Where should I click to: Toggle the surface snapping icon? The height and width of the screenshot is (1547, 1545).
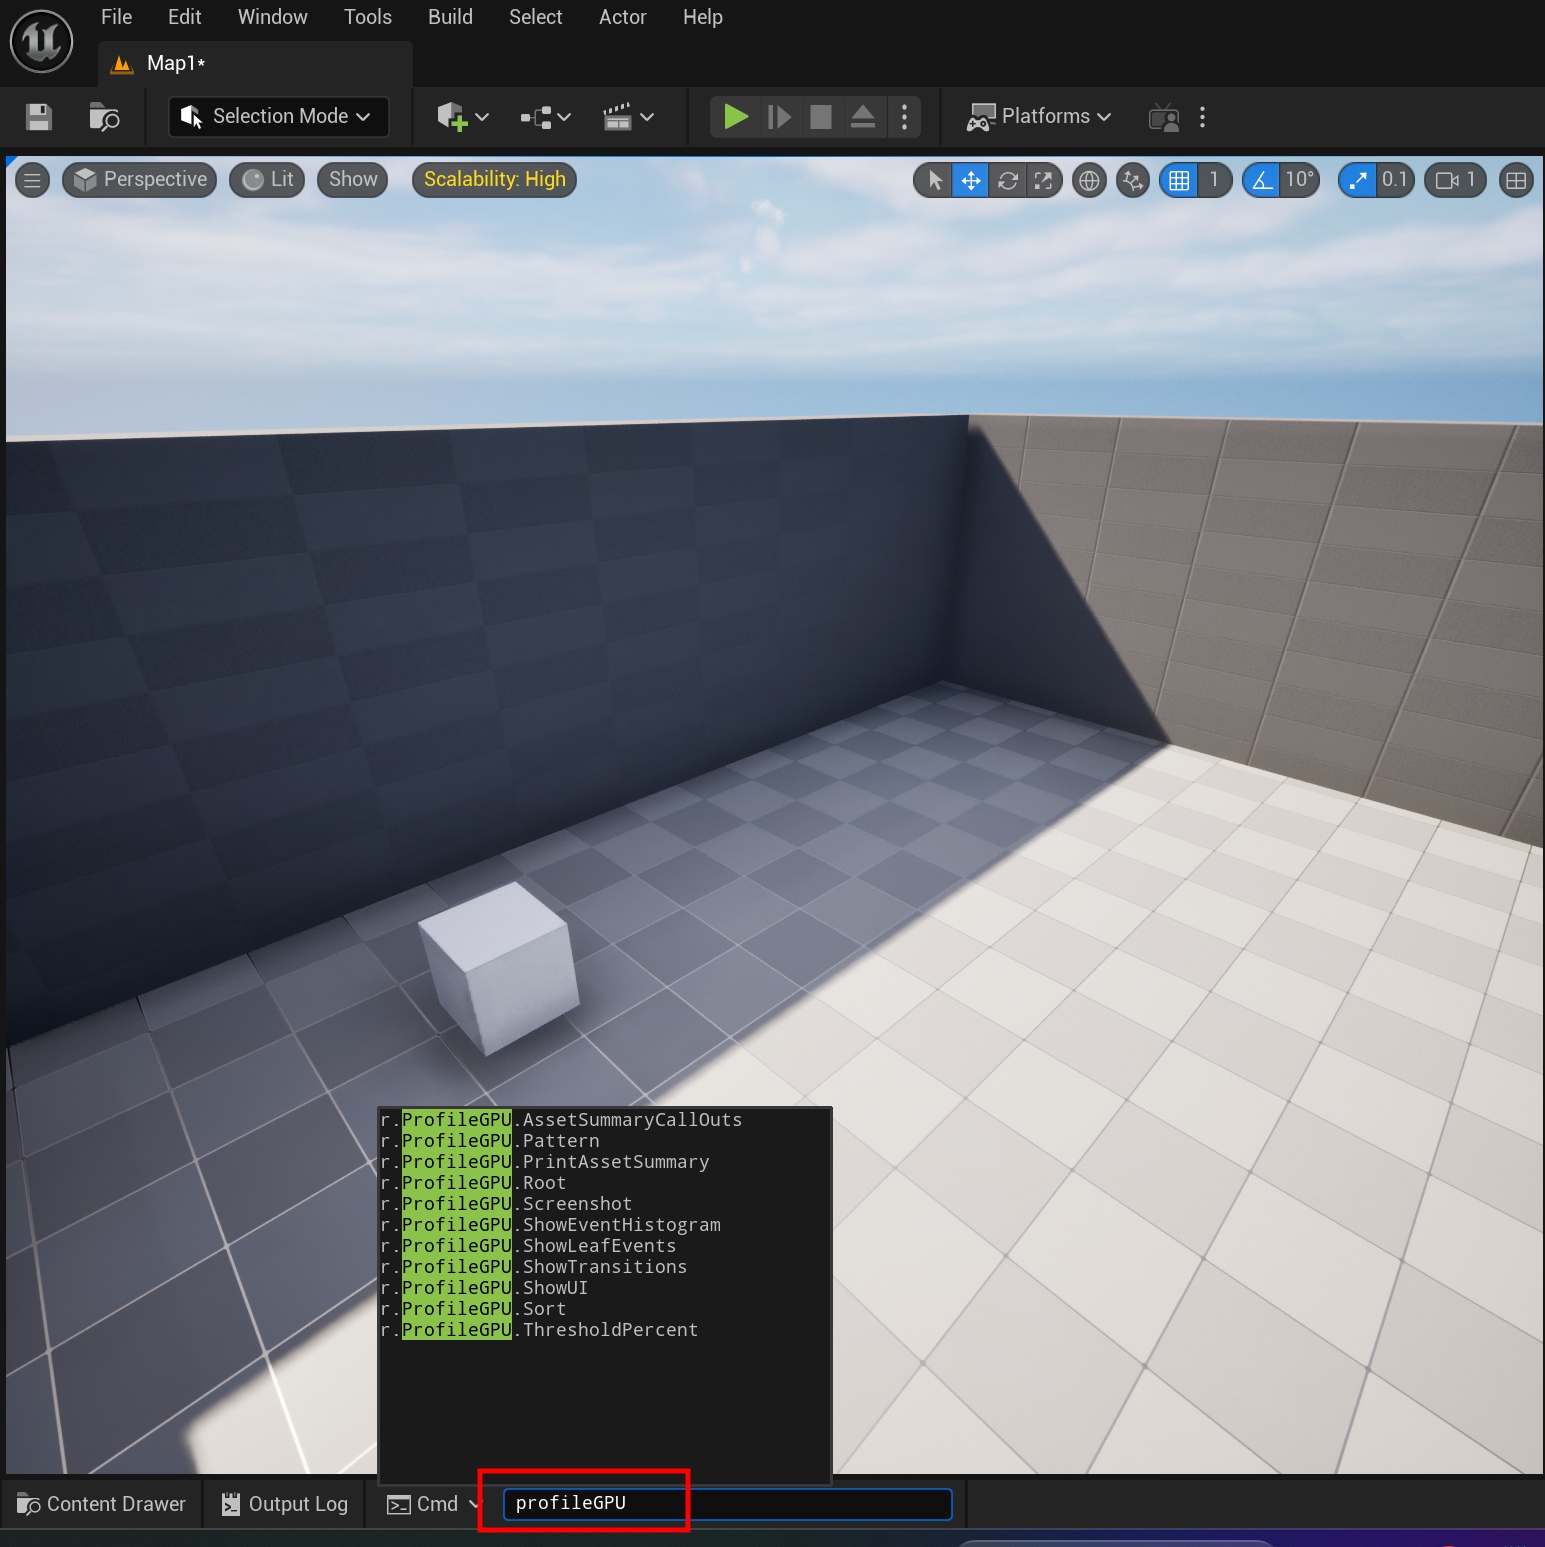coord(1133,180)
